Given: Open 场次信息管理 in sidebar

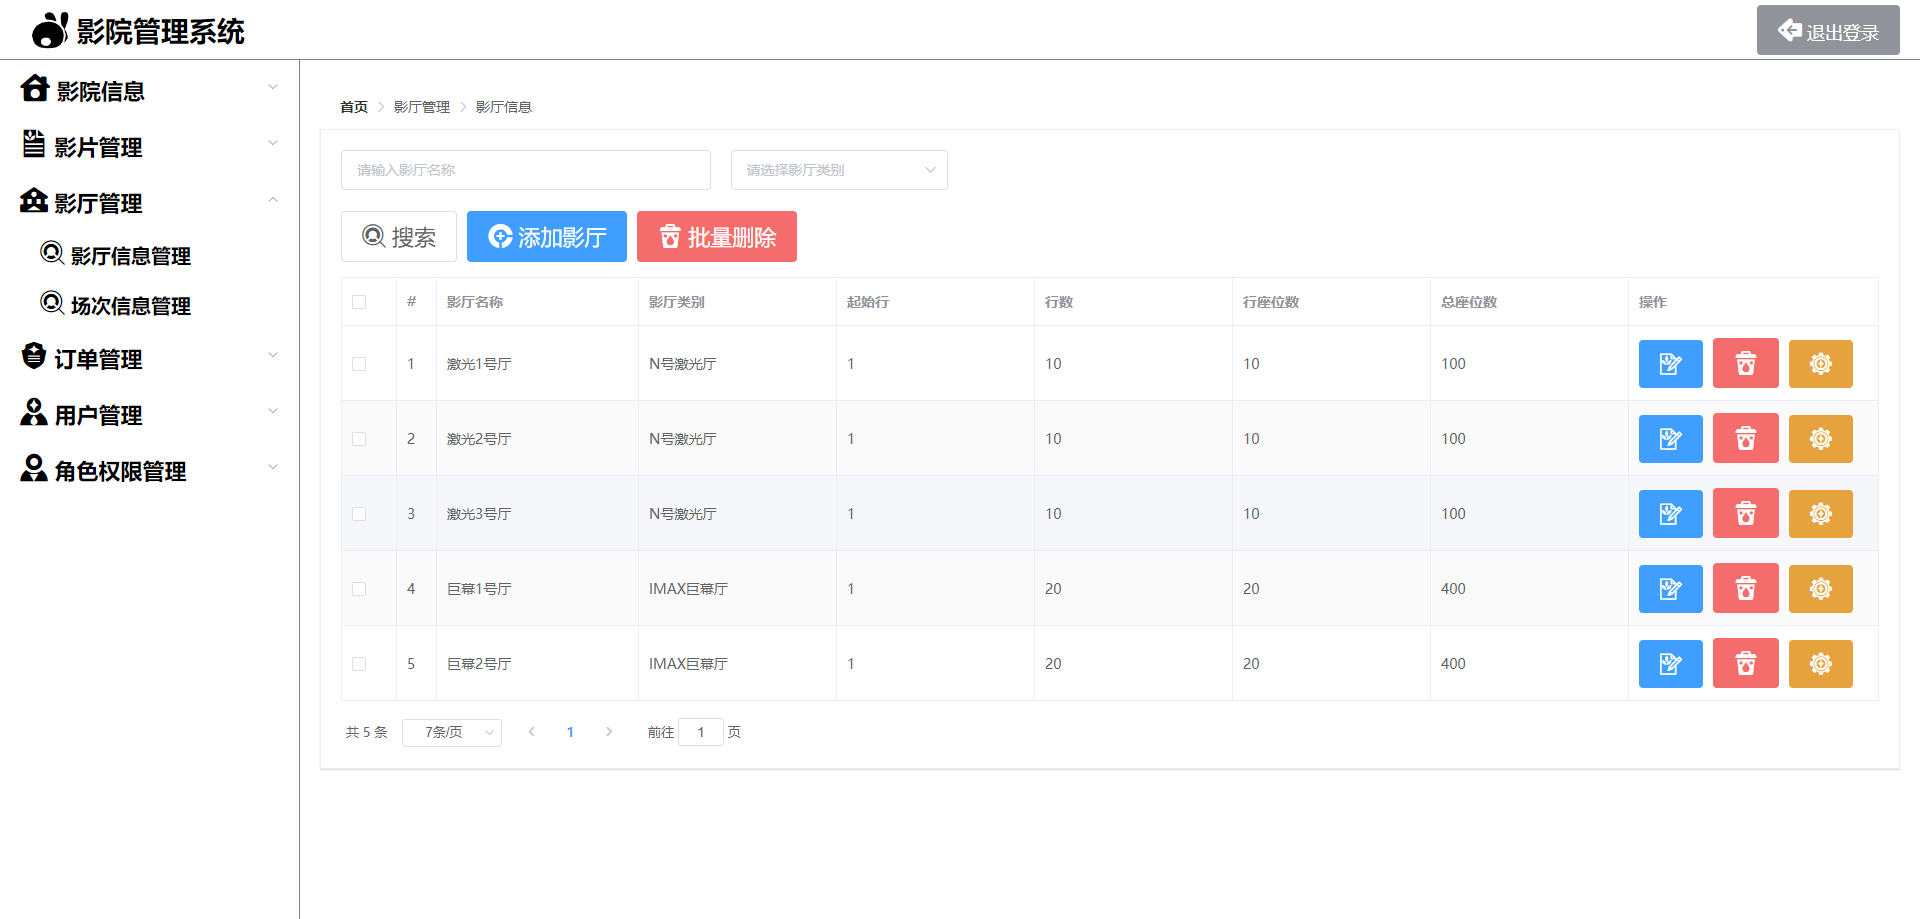Looking at the screenshot, I should pos(130,306).
